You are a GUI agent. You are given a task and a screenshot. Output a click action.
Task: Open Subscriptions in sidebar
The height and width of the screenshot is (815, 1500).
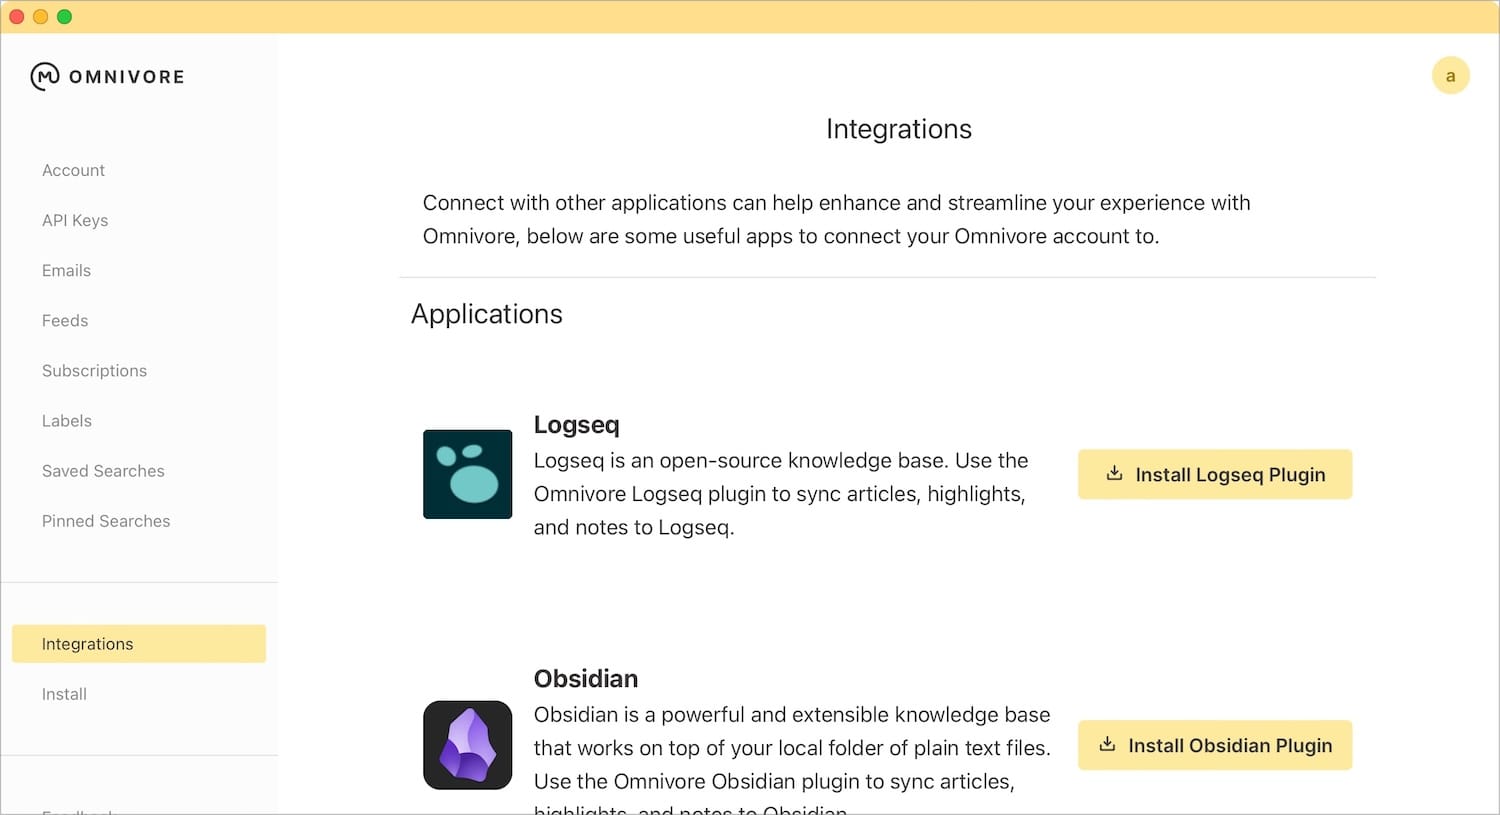coord(94,370)
